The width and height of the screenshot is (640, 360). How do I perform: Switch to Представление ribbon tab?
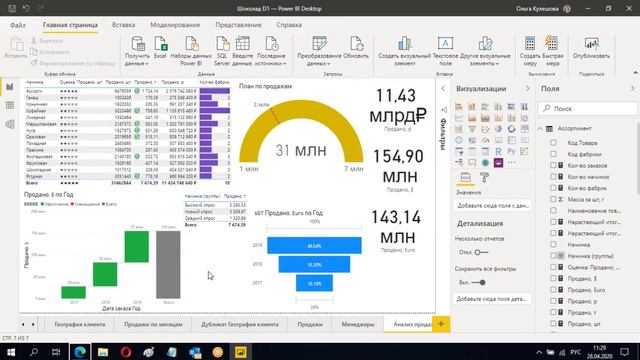pyautogui.click(x=238, y=25)
